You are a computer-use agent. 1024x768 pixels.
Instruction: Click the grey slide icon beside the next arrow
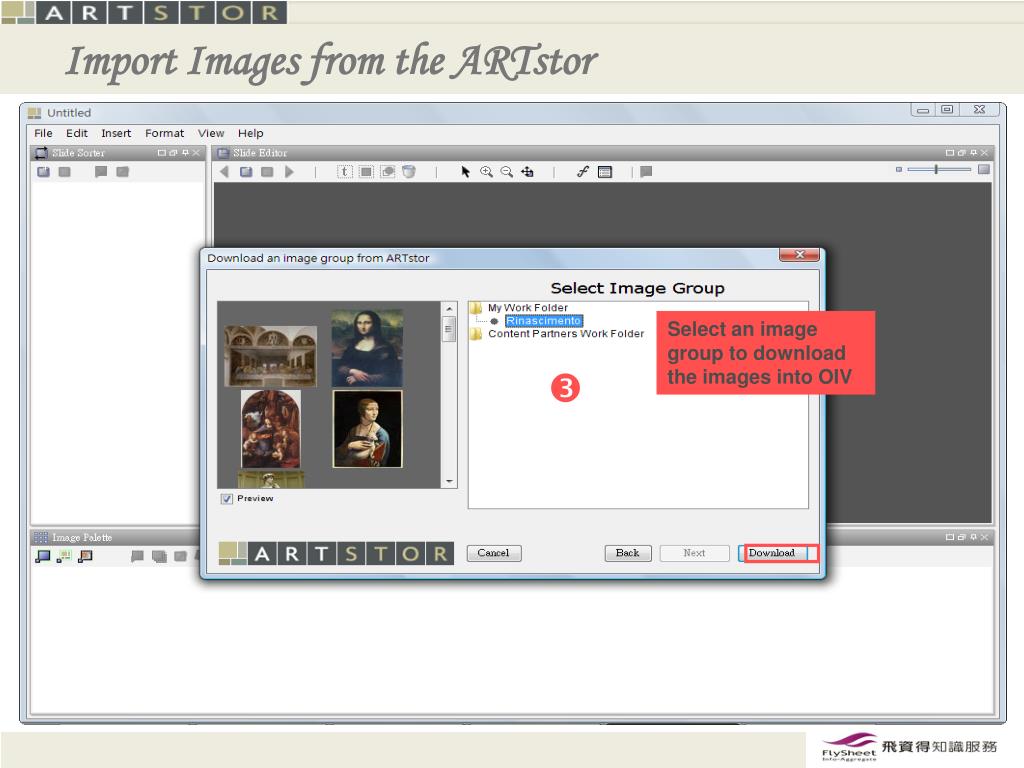(267, 172)
